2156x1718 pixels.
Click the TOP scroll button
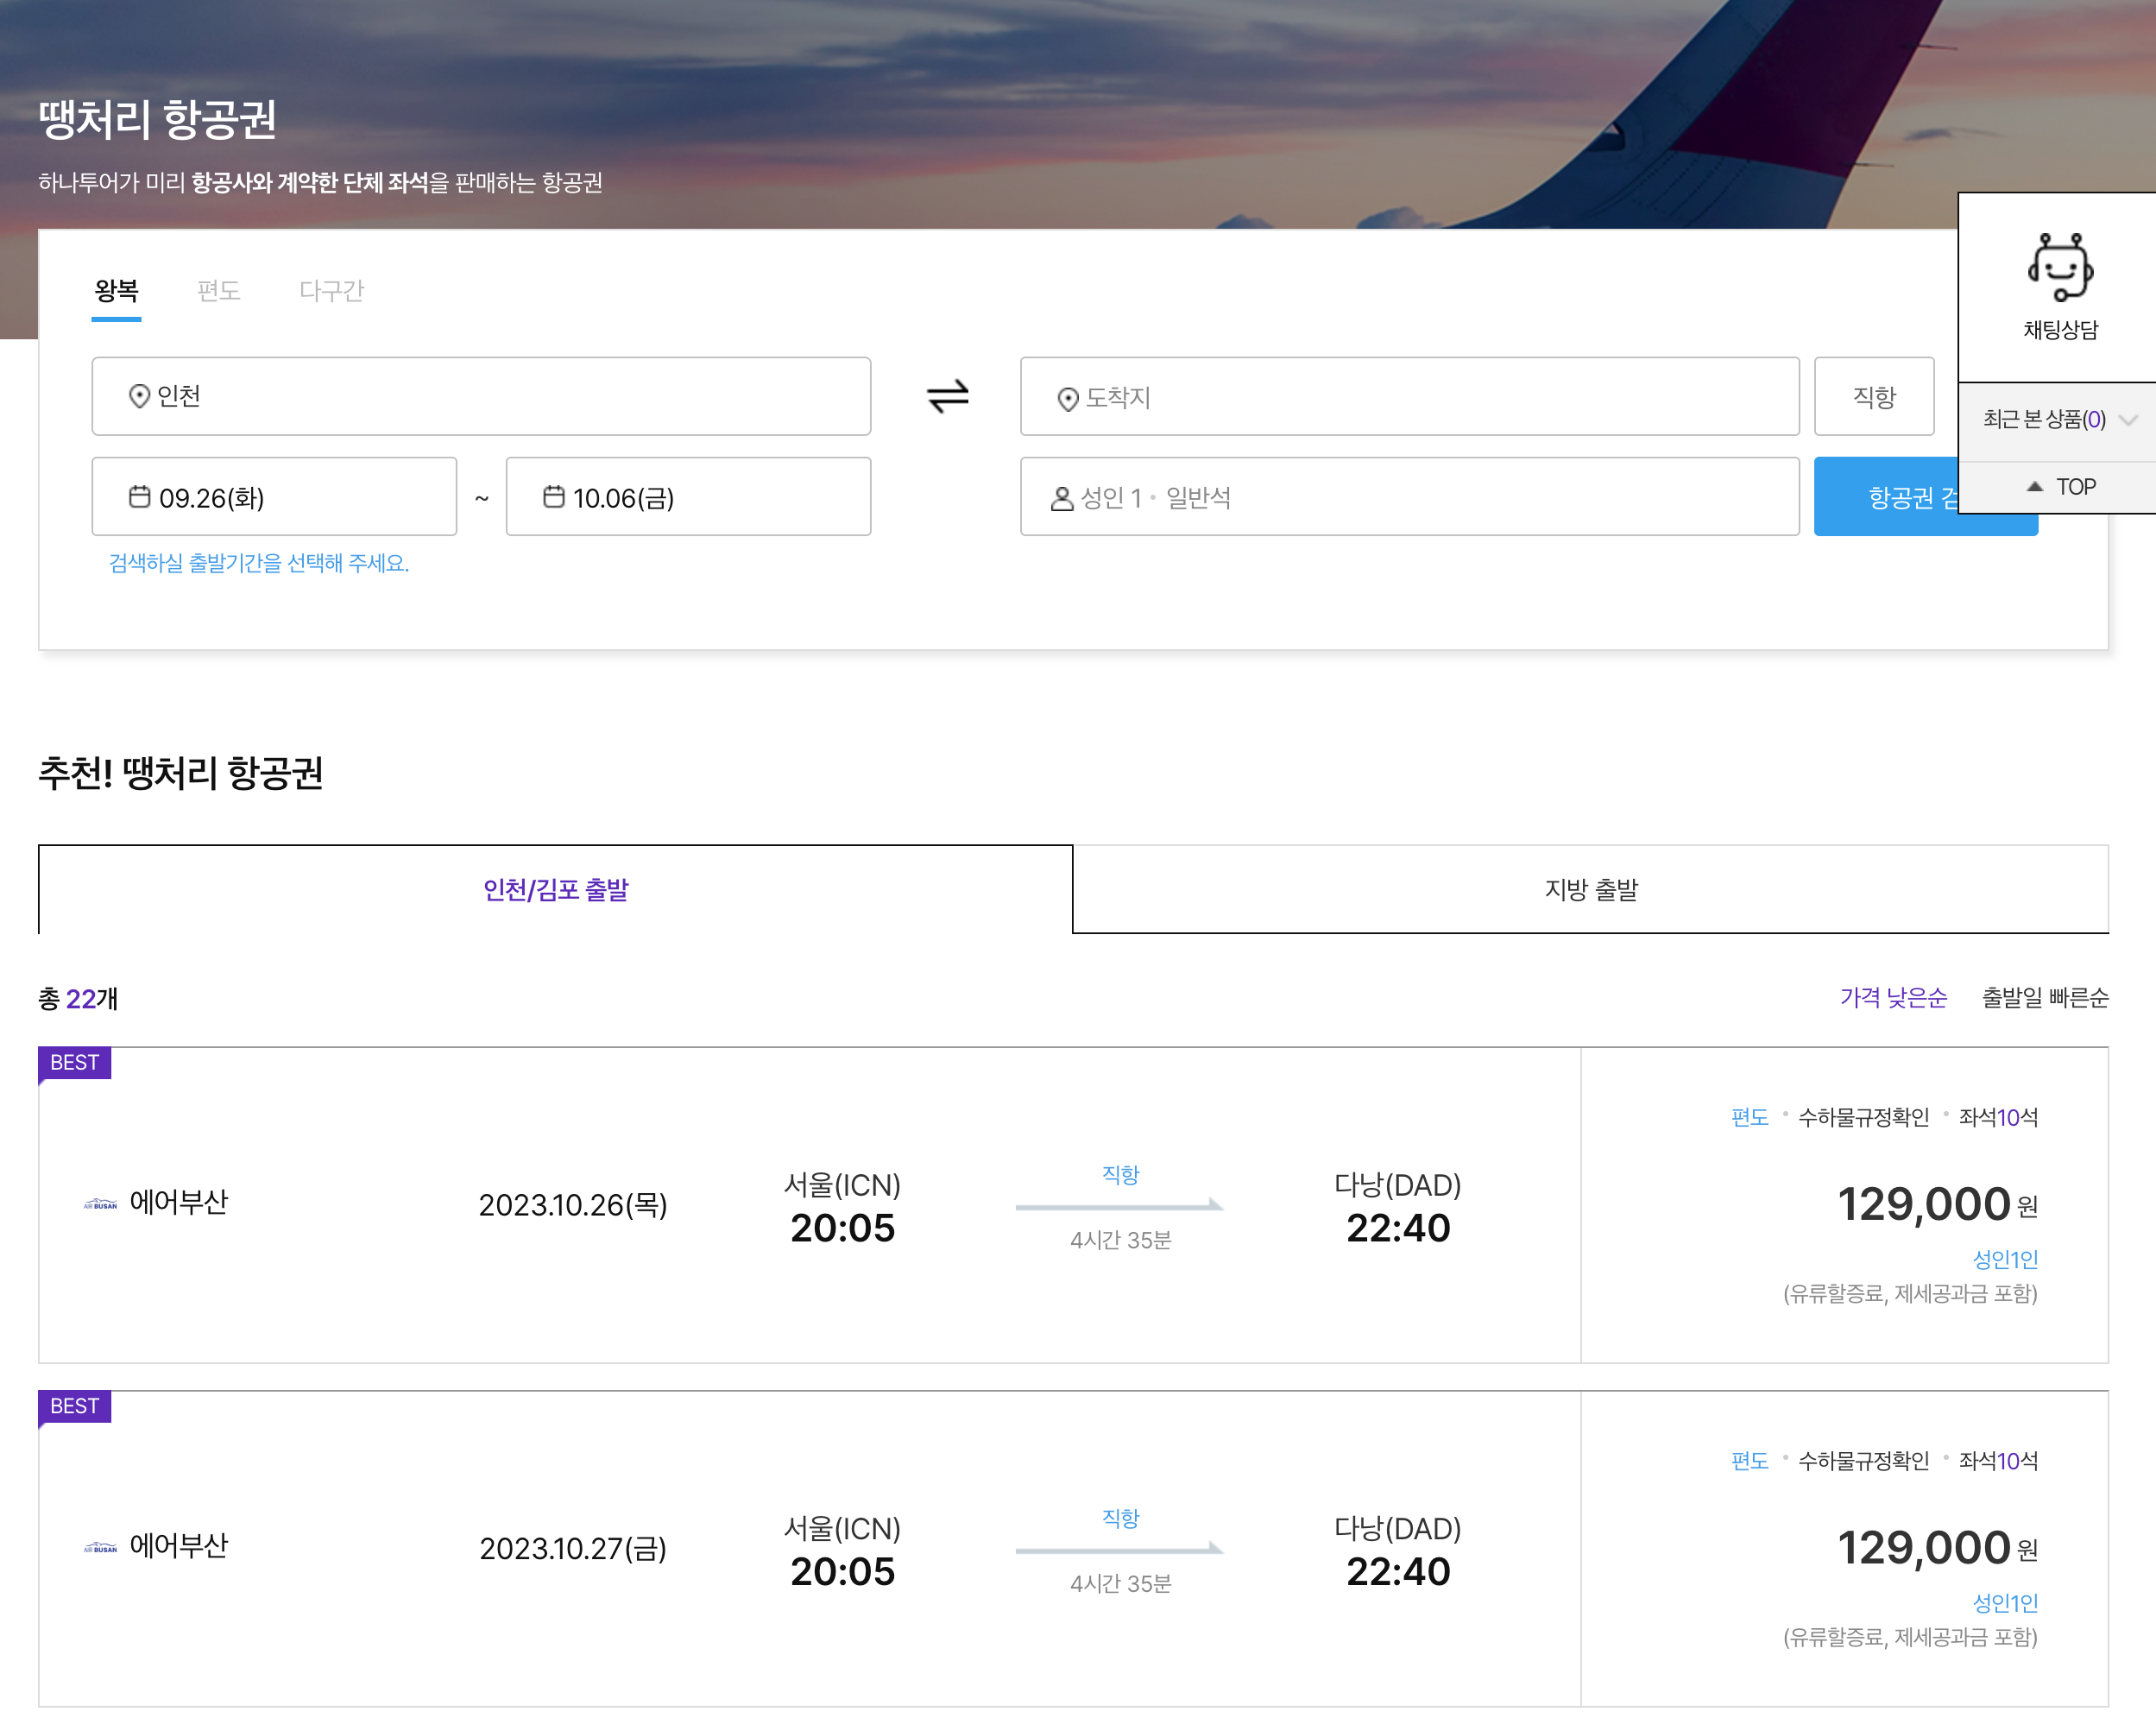(2064, 486)
